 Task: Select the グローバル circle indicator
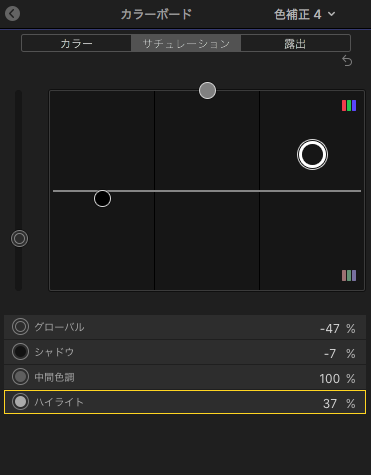[20, 327]
